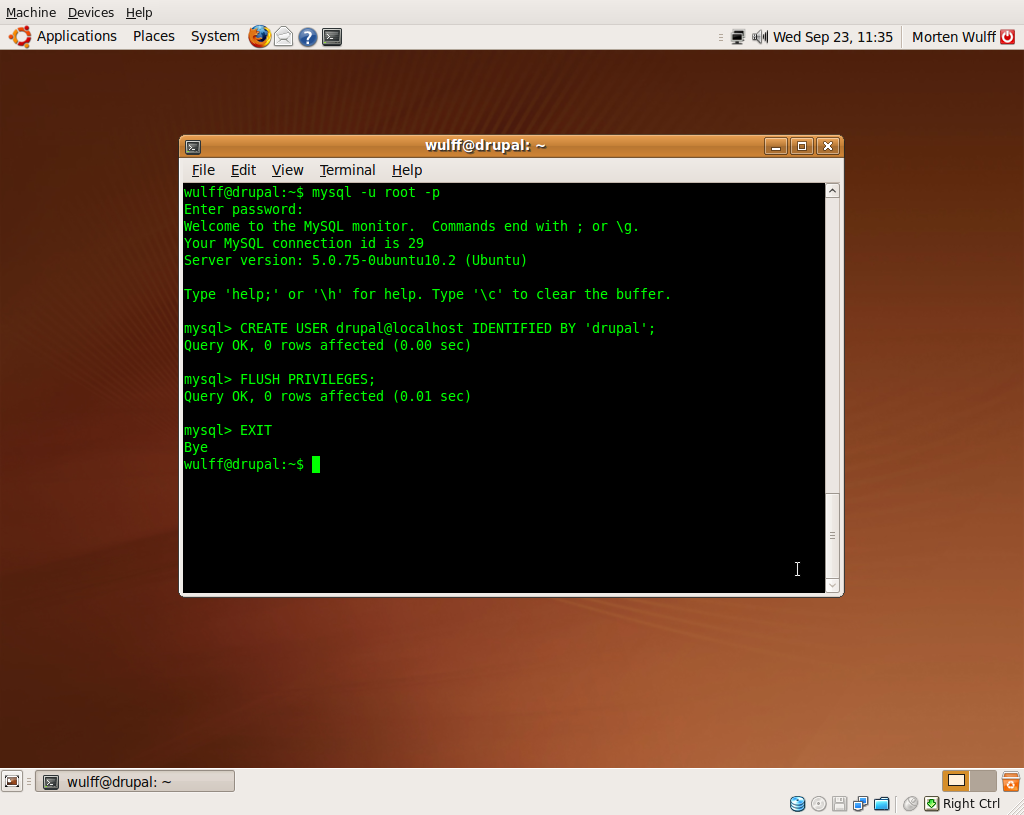Click terminal scrollbar down arrow
Image resolution: width=1024 pixels, height=815 pixels.
point(832,586)
